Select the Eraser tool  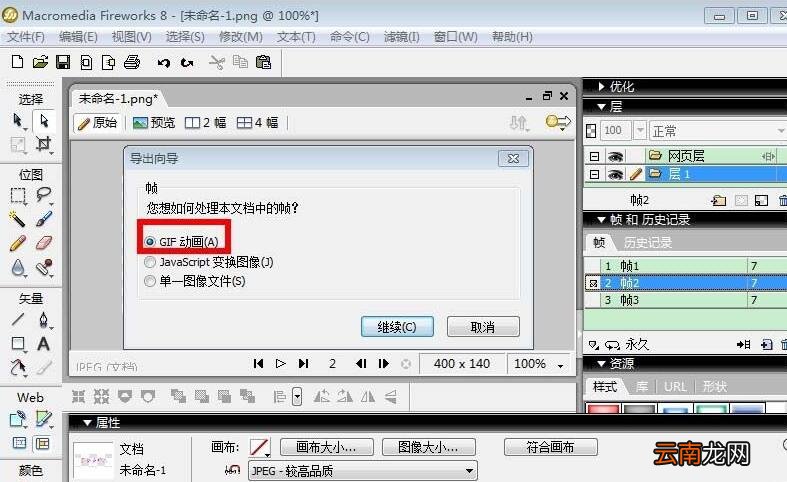[44, 244]
